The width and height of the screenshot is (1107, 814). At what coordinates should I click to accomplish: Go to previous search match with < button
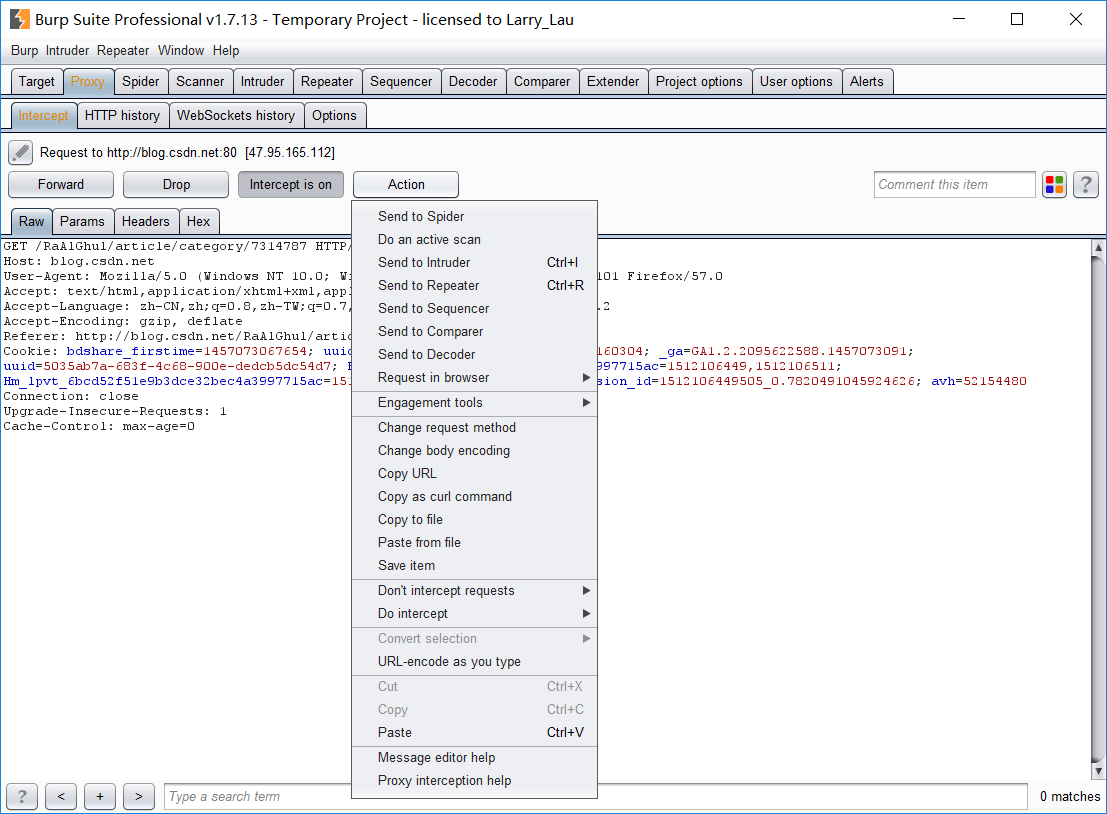click(61, 796)
